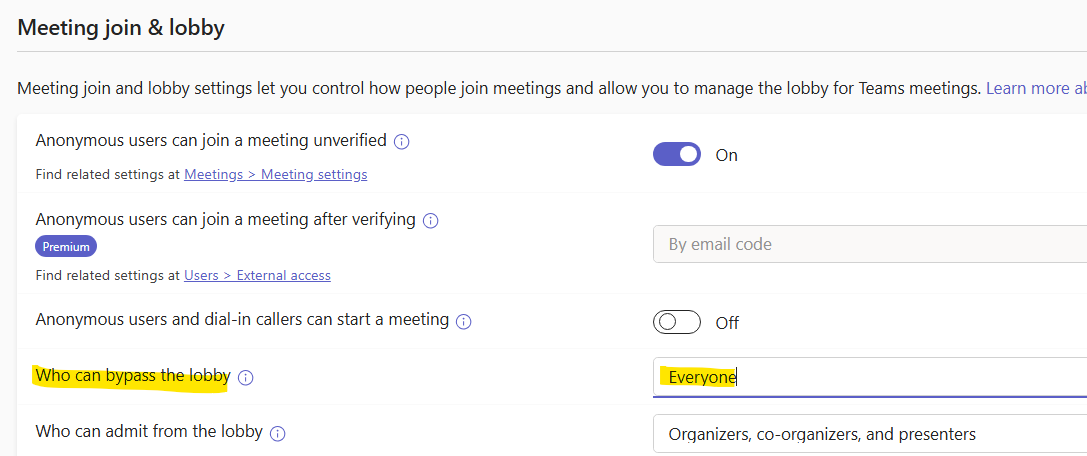
Task: Click the 'Meeting join & lobby' heading
Action: (121, 28)
